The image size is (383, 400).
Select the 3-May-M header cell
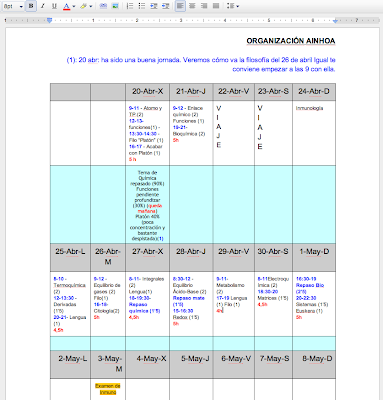(x=108, y=364)
